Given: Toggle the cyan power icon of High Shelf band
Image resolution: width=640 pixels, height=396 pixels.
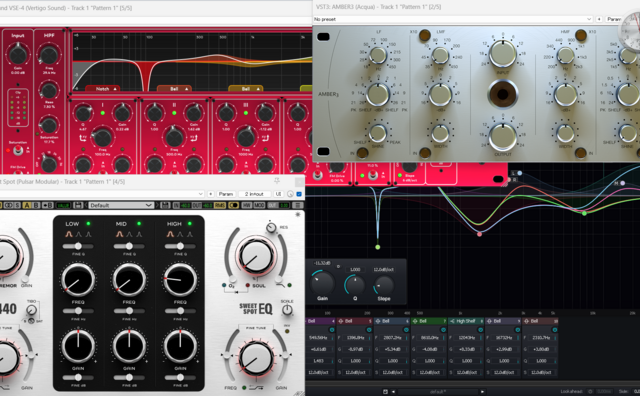Looking at the screenshot, I should click(480, 330).
